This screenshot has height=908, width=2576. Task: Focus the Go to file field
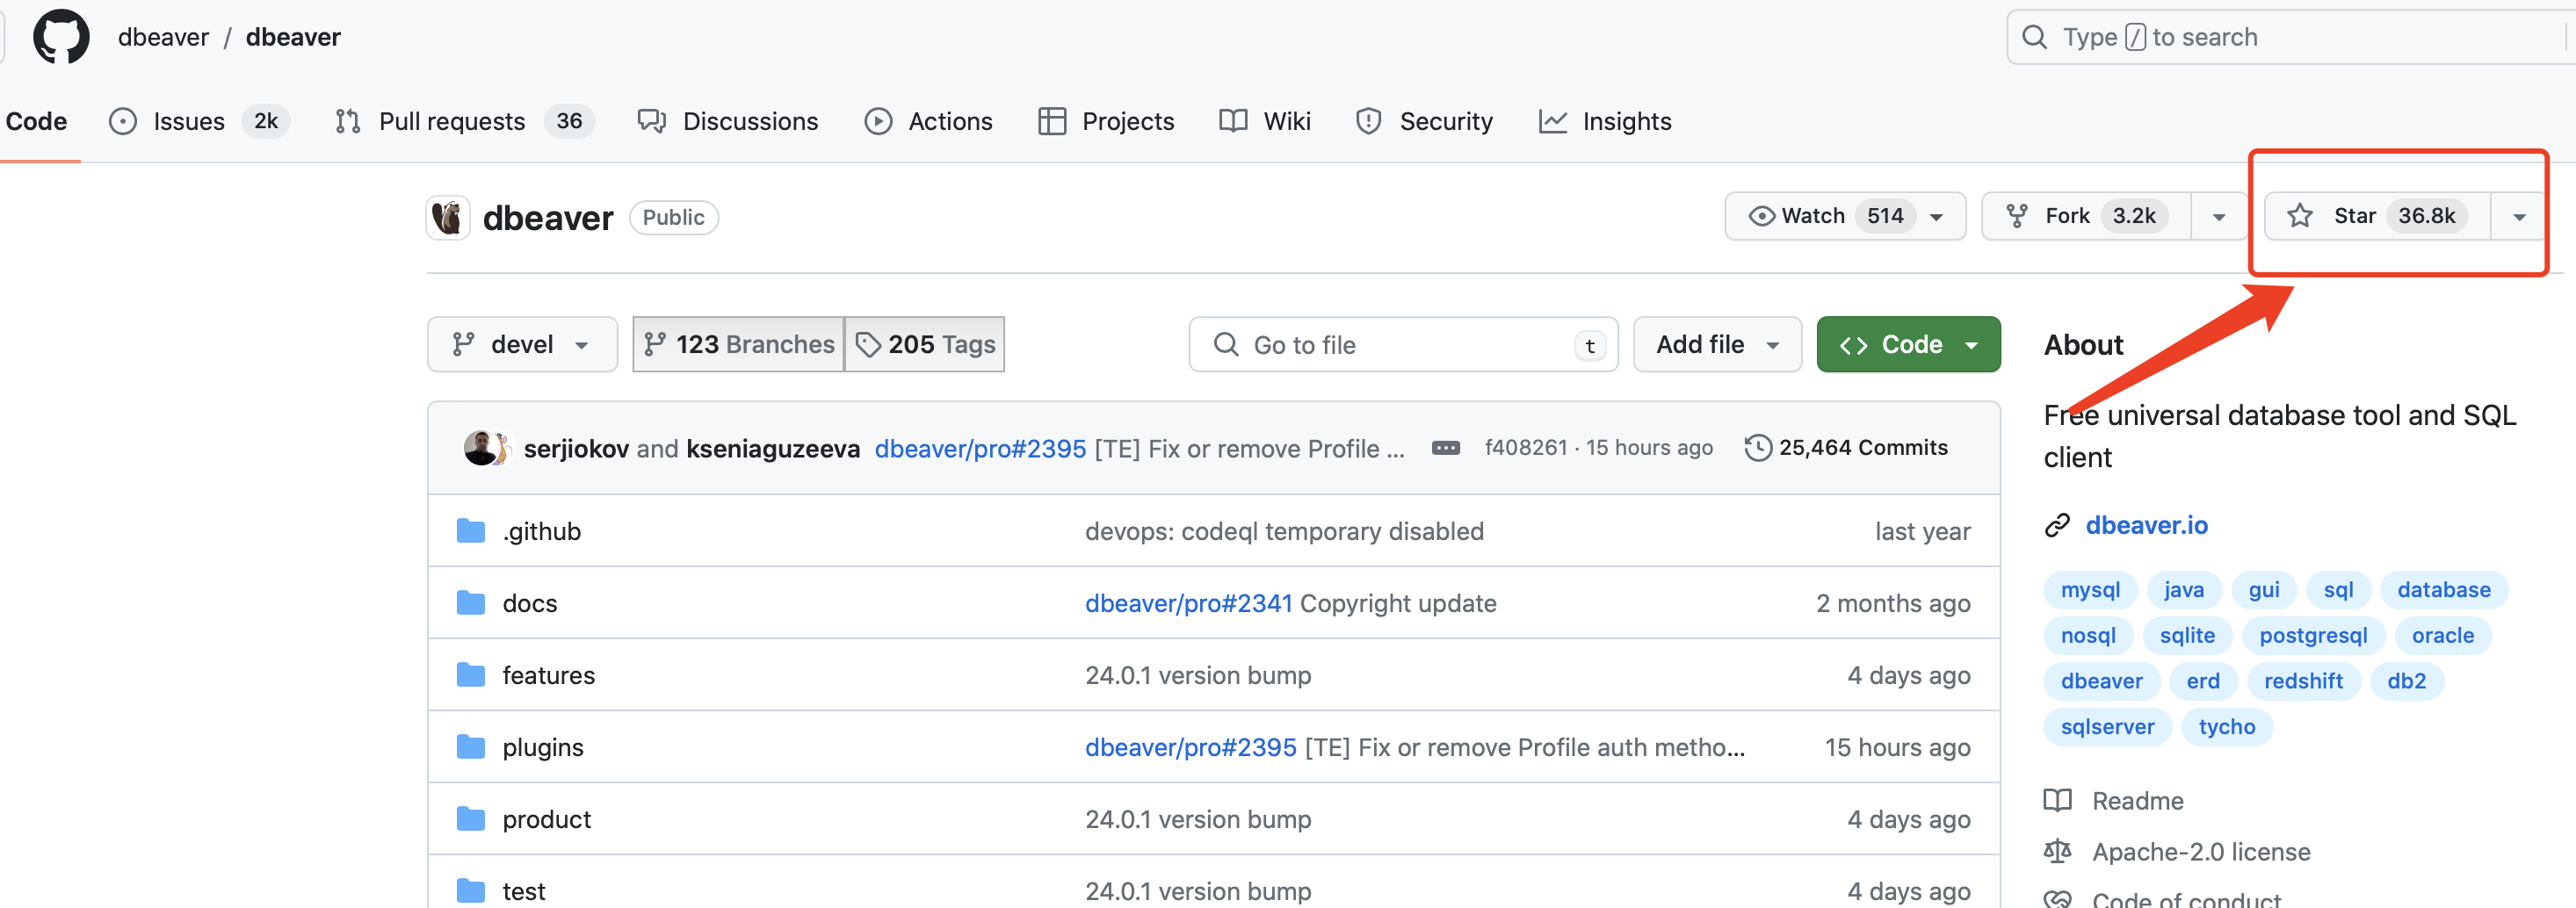[1403, 344]
